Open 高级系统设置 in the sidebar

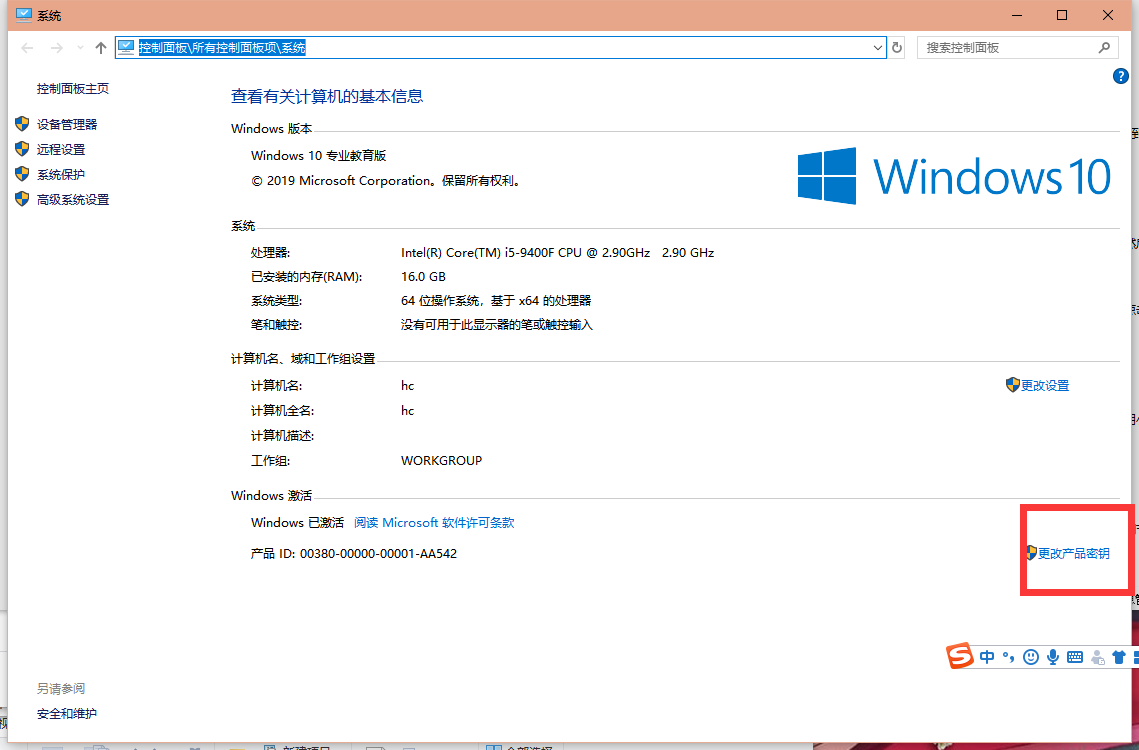click(73, 199)
